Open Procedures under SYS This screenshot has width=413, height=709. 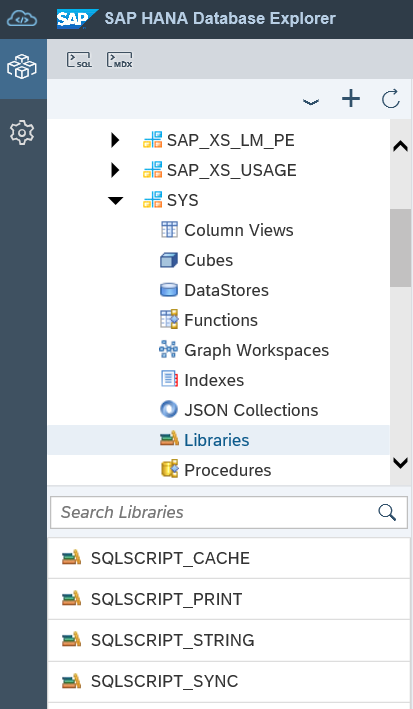point(228,470)
